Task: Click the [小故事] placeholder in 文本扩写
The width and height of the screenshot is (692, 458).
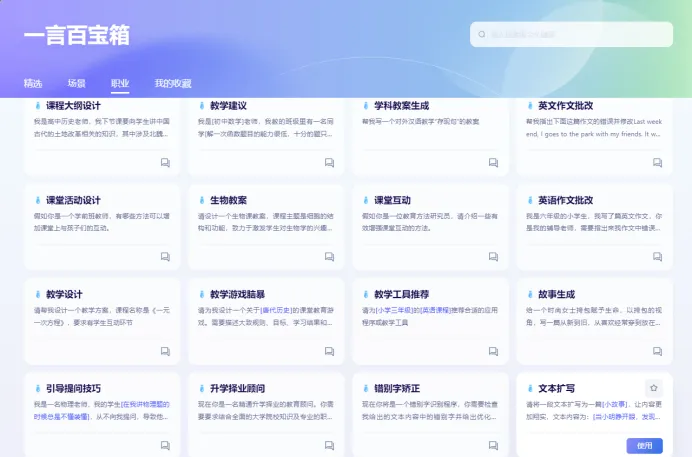Action: [615, 404]
